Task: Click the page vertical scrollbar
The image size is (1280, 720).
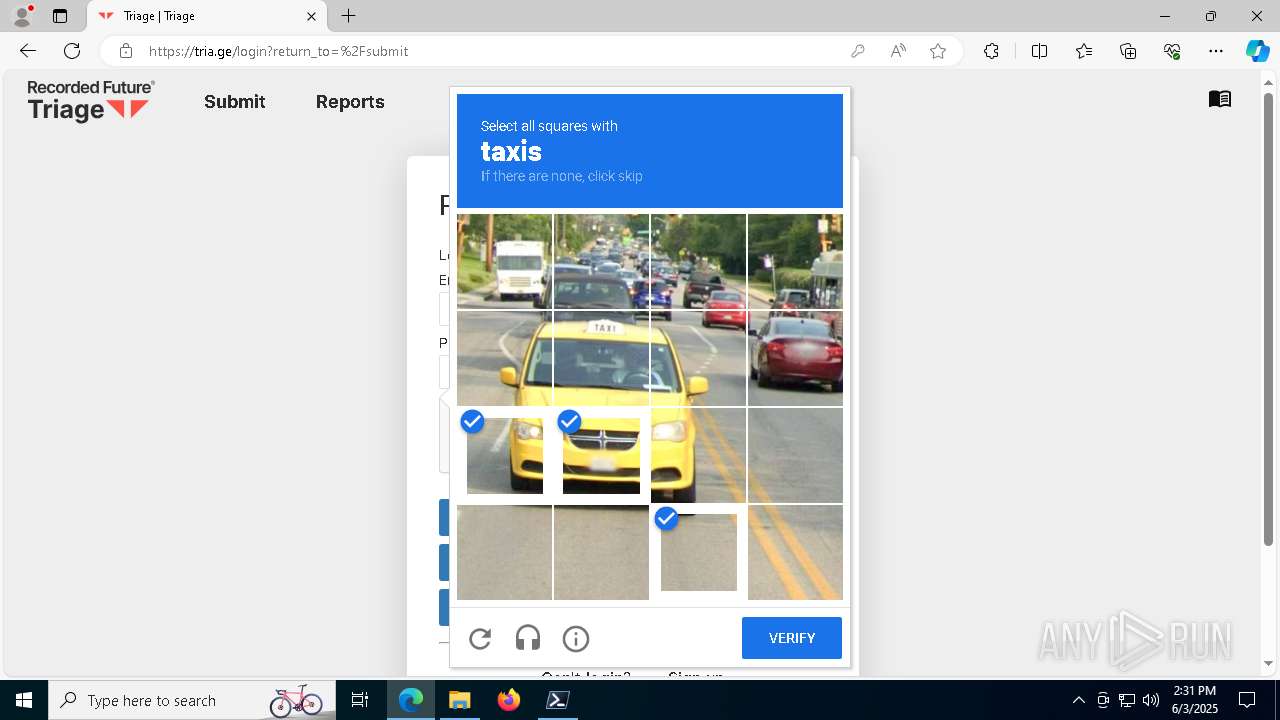Action: point(1269,320)
